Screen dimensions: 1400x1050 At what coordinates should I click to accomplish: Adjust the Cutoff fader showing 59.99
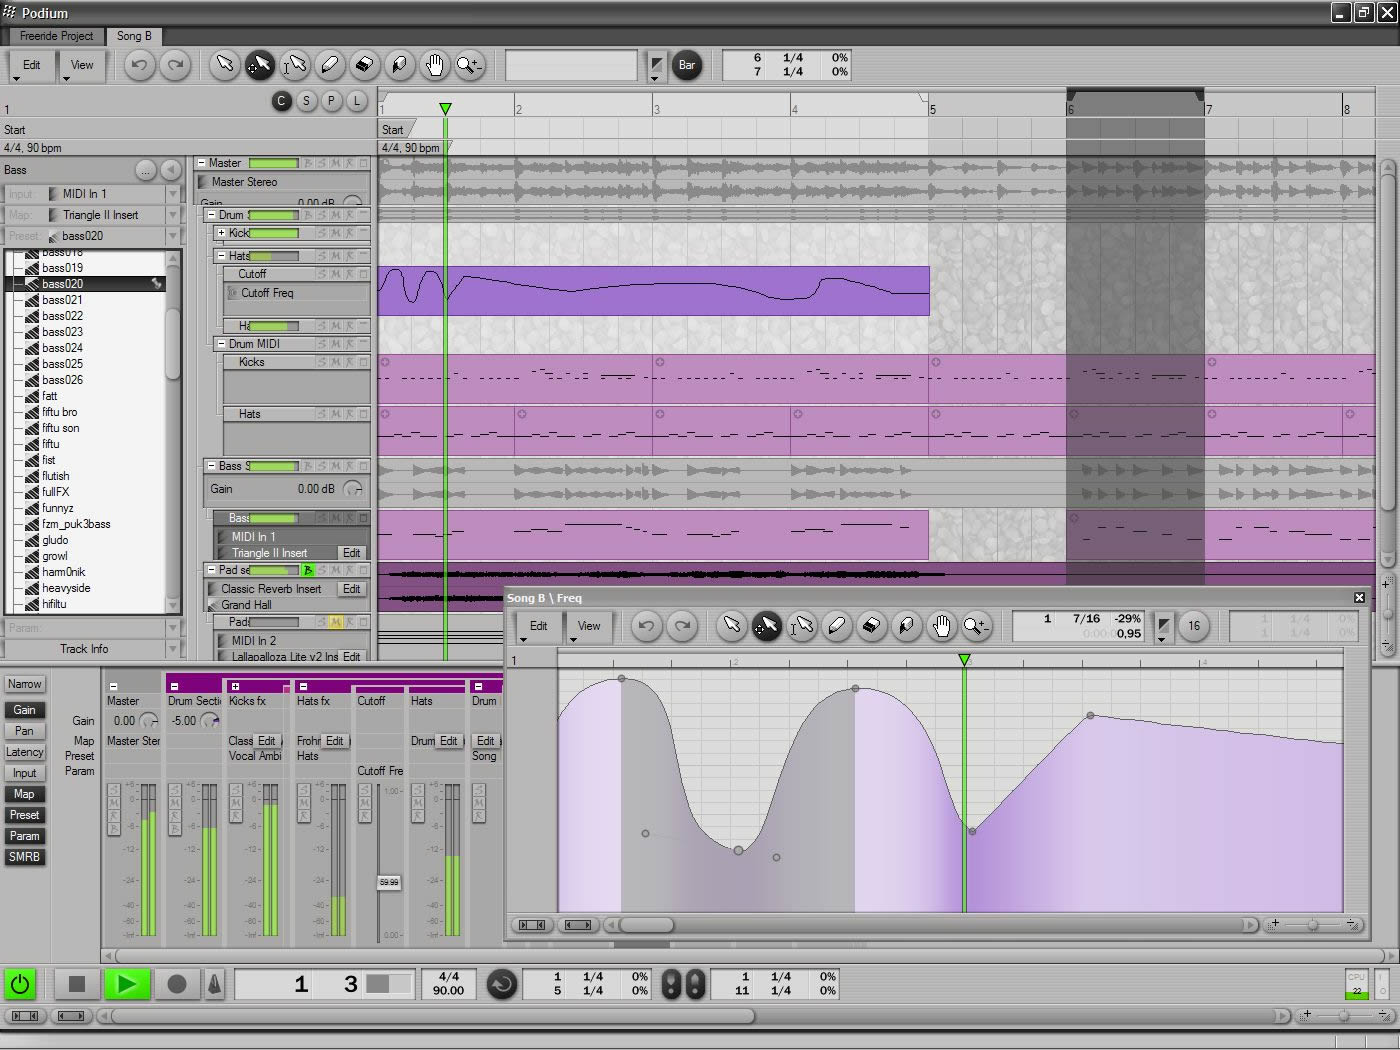tap(389, 882)
